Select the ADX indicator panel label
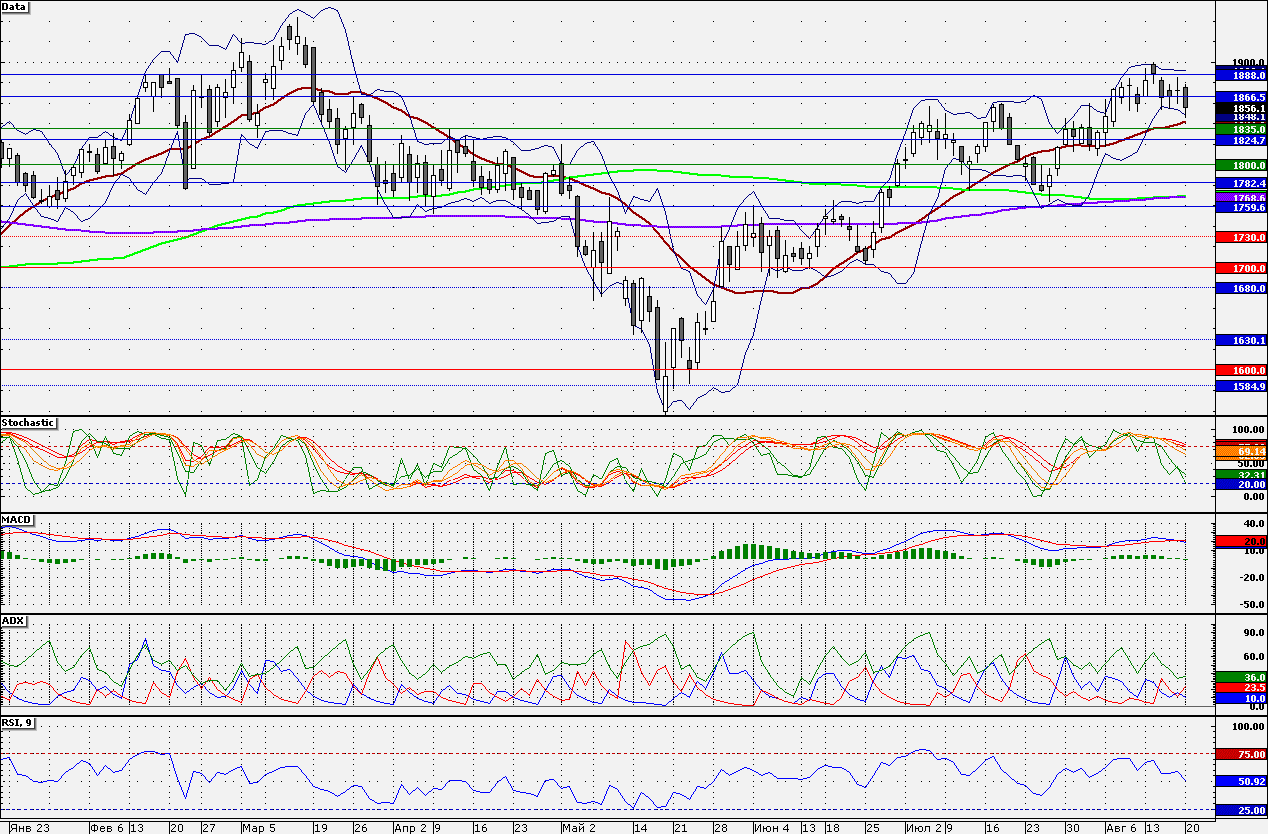1268x834 pixels. (x=14, y=621)
